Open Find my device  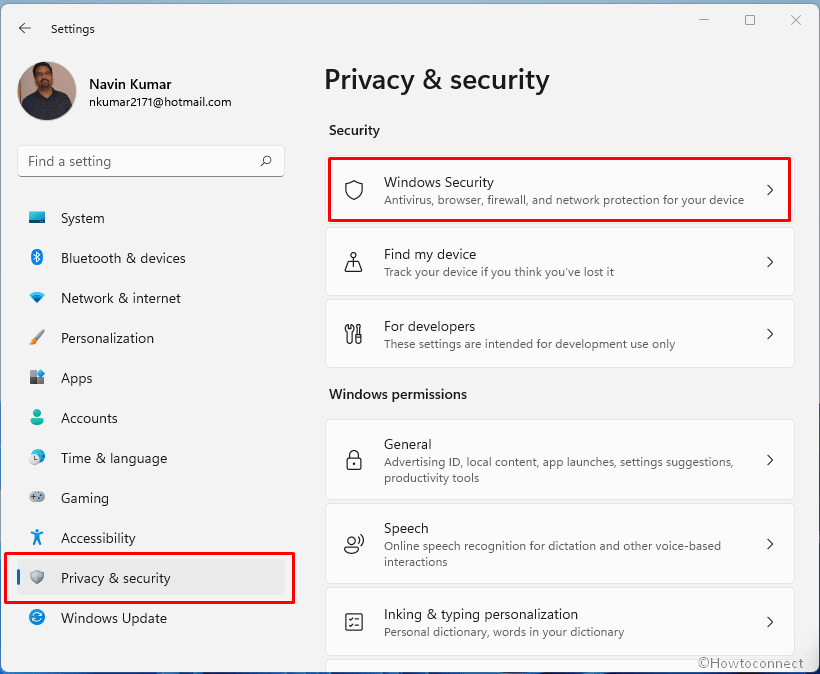(560, 262)
